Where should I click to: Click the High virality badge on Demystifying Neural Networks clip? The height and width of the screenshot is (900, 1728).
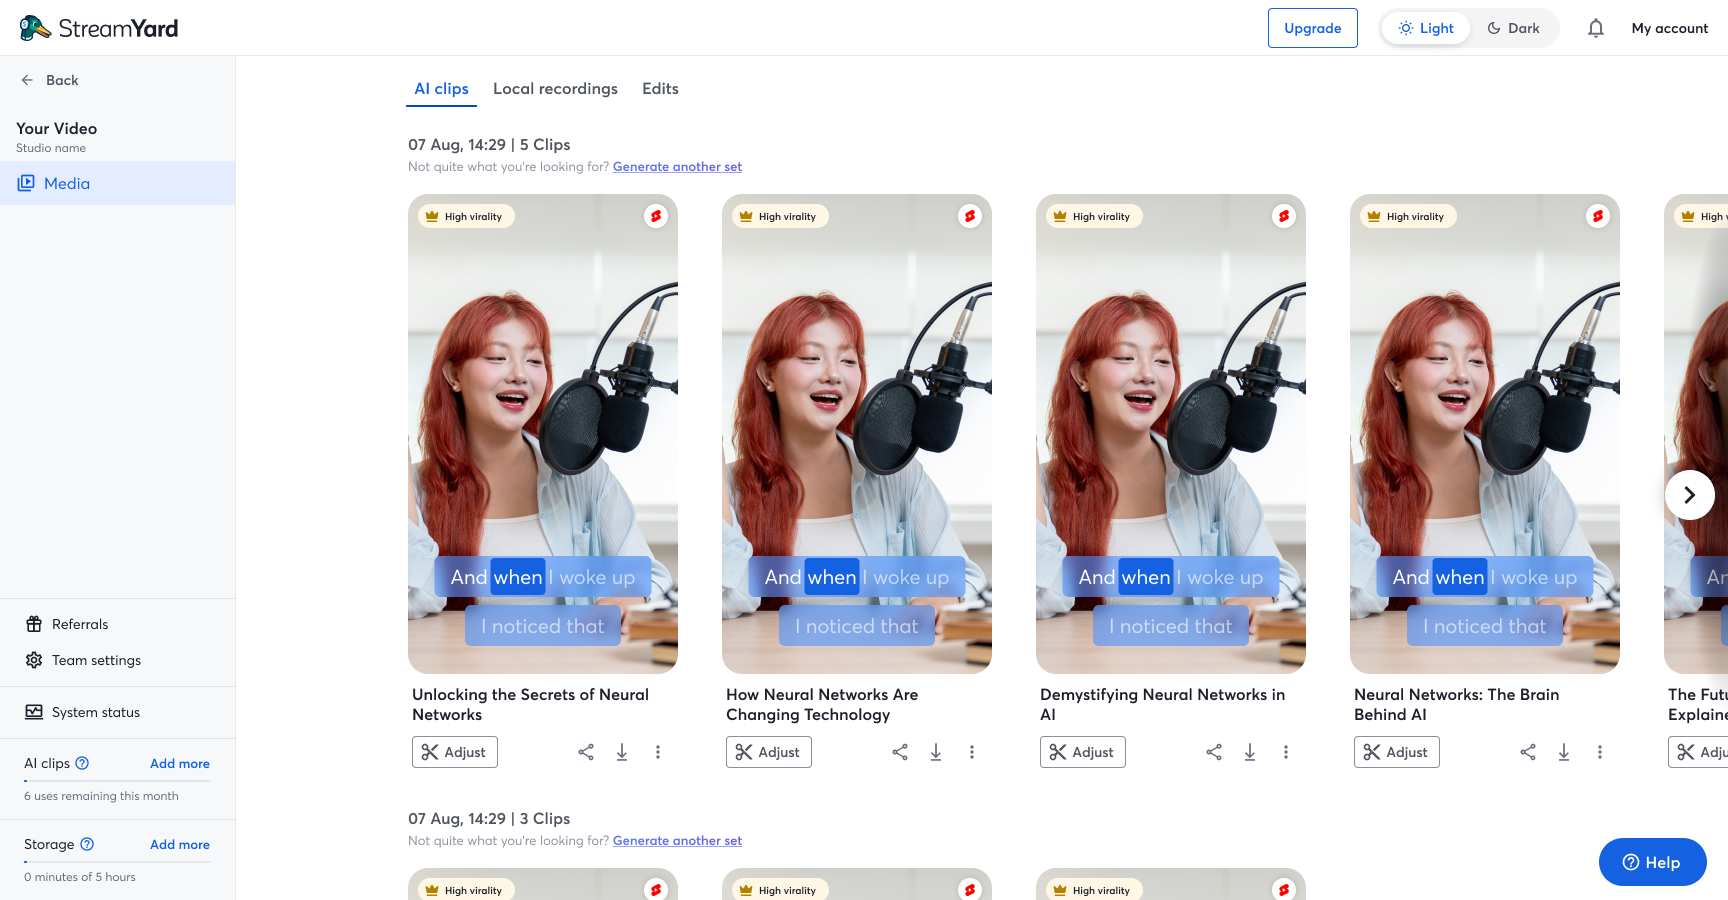point(1093,216)
